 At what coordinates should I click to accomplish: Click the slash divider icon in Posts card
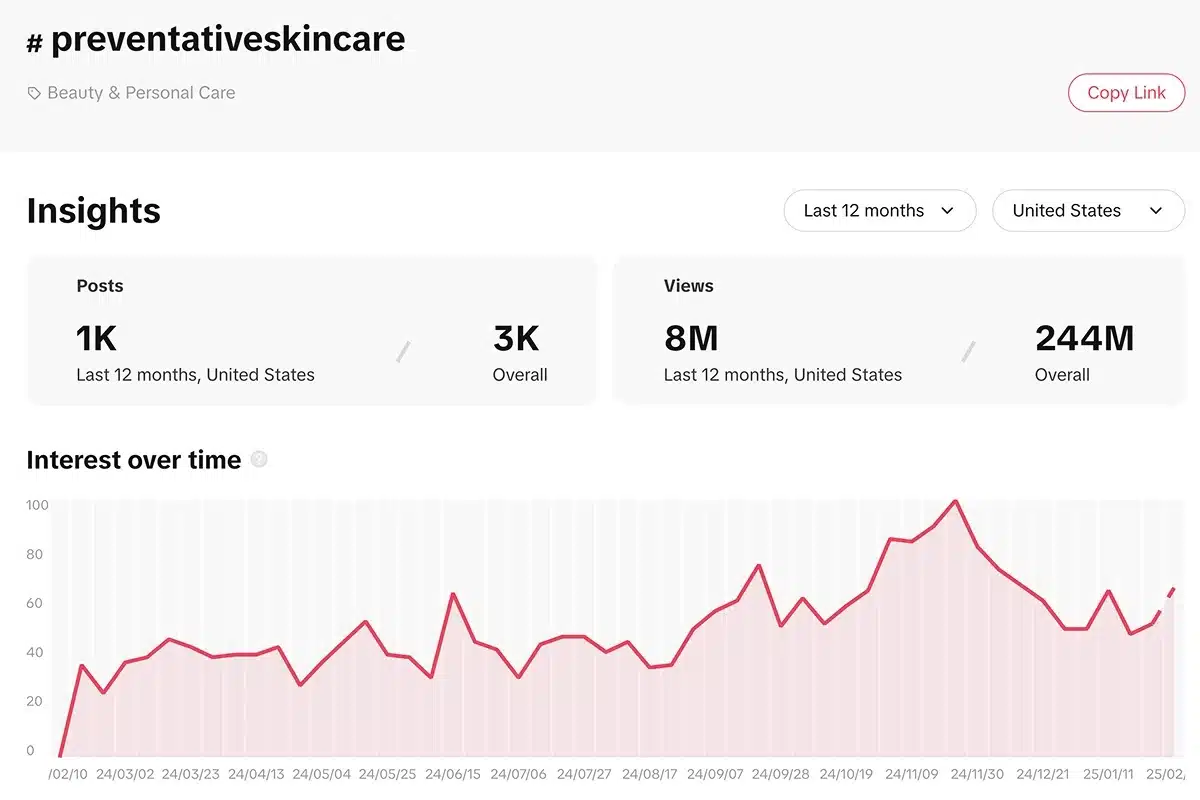pos(403,351)
